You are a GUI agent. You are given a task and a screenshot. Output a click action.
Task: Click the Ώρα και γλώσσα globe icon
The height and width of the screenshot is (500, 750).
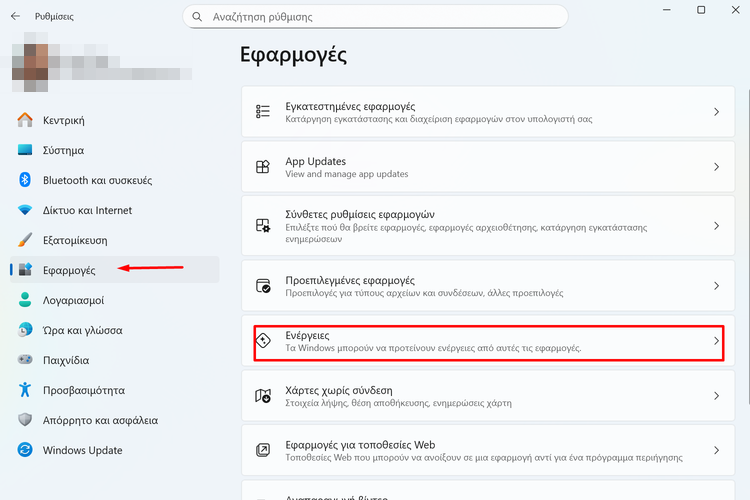click(x=26, y=330)
